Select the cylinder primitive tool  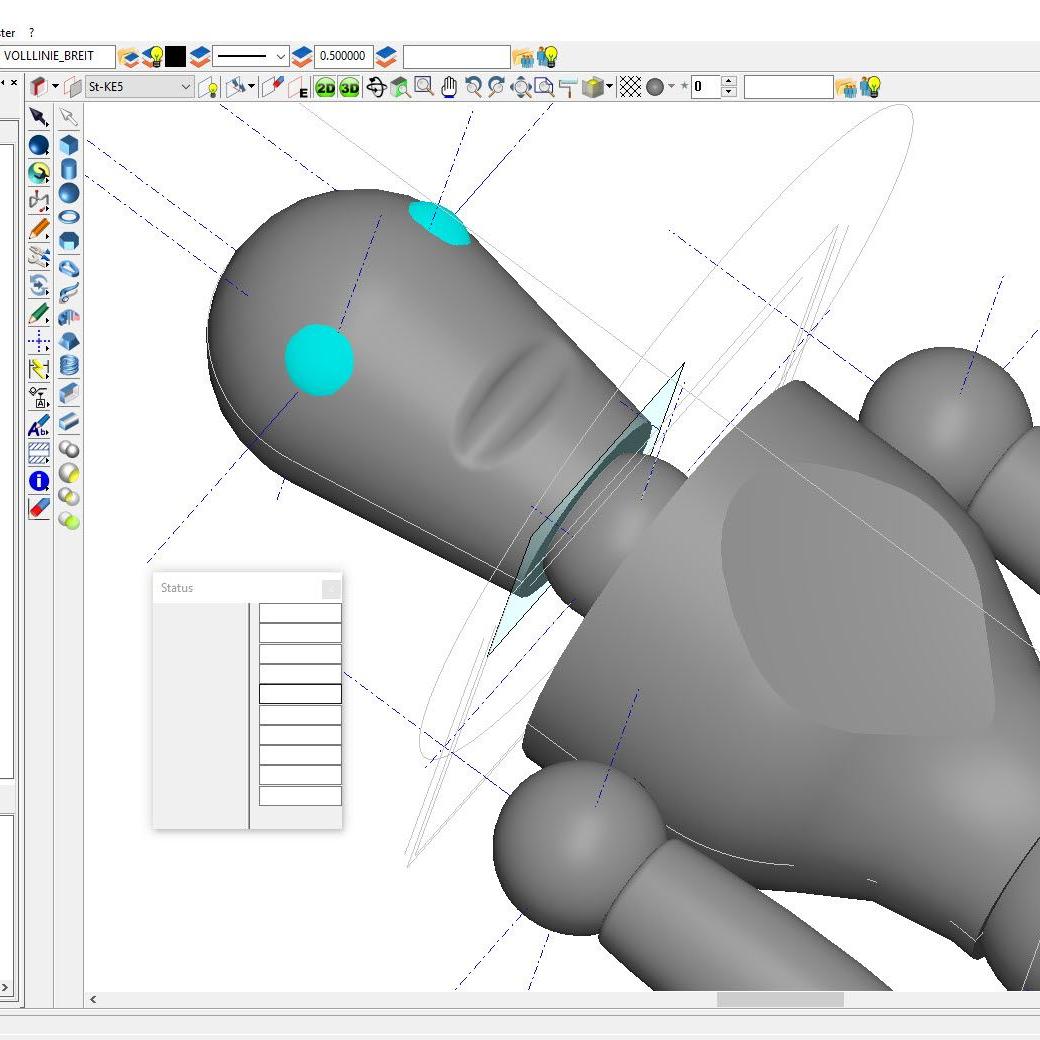(68, 169)
